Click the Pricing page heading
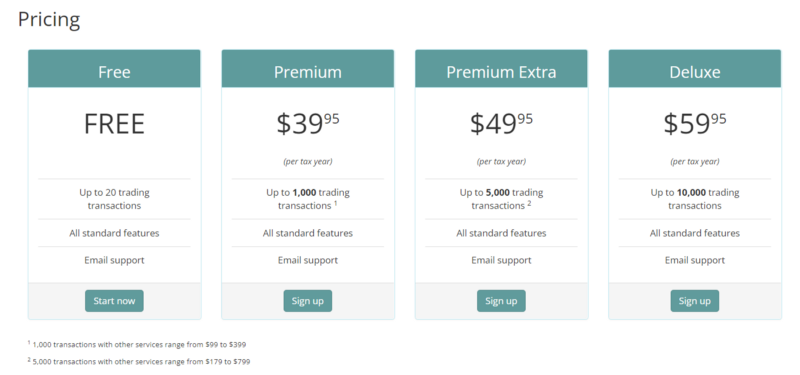800x375 pixels. [49, 20]
